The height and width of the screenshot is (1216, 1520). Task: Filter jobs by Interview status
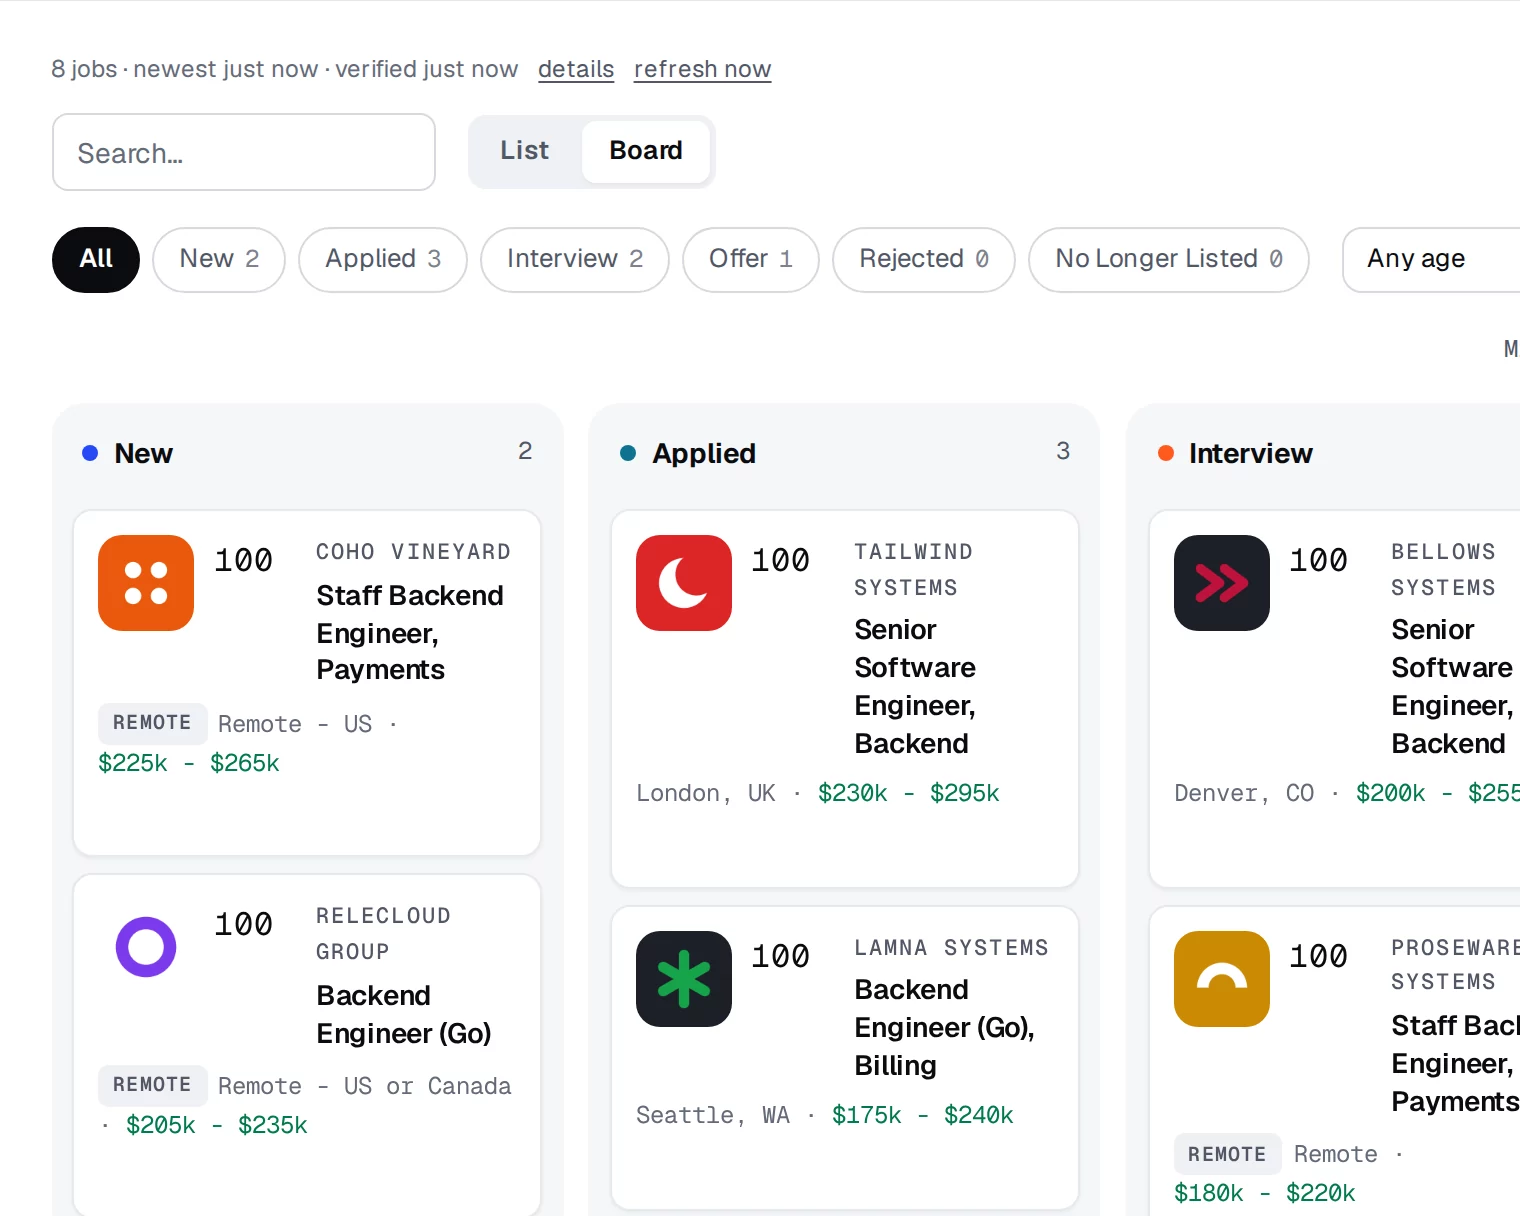[x=575, y=259]
